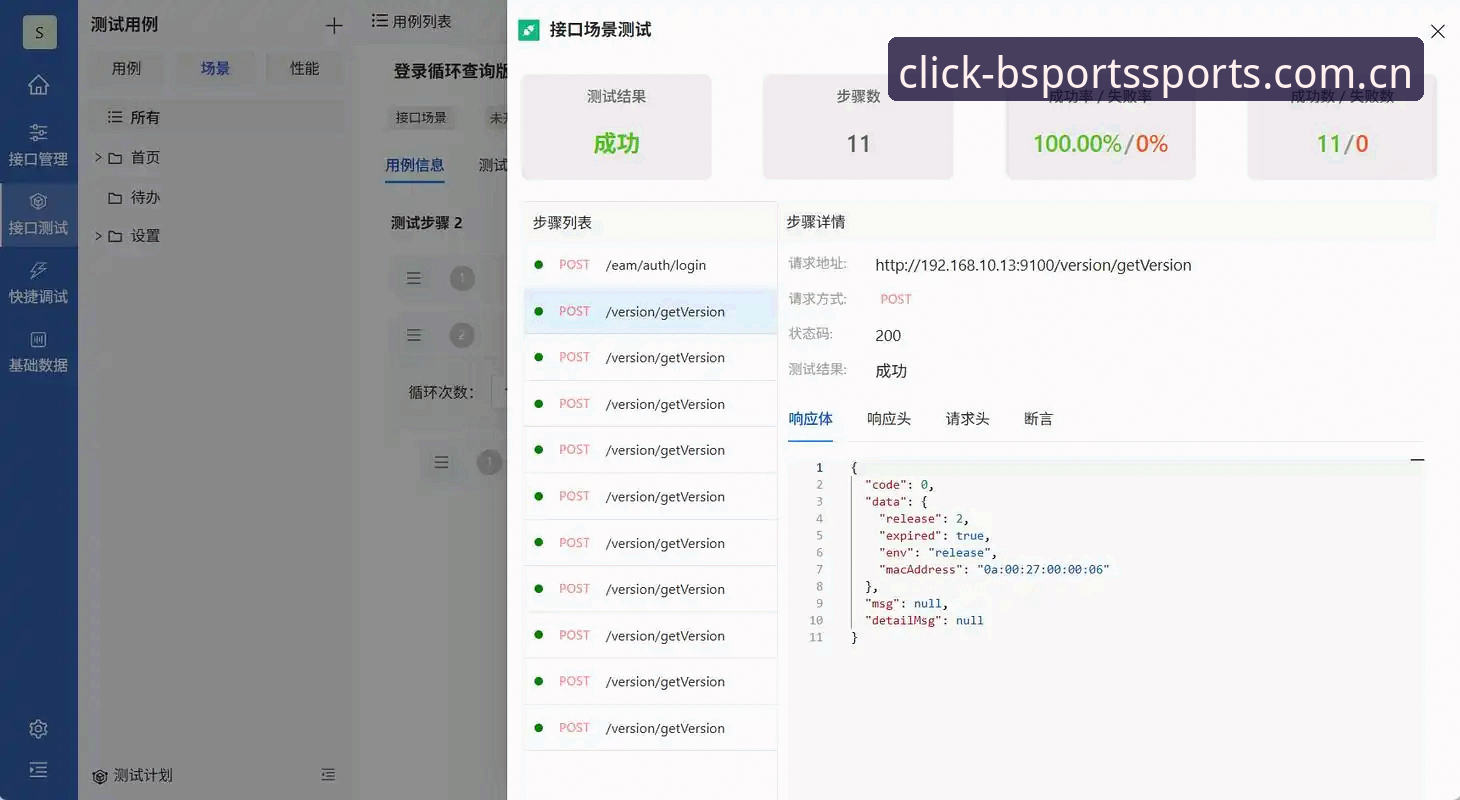Click the 测试用例 panel title
The width and height of the screenshot is (1460, 800).
point(124,25)
